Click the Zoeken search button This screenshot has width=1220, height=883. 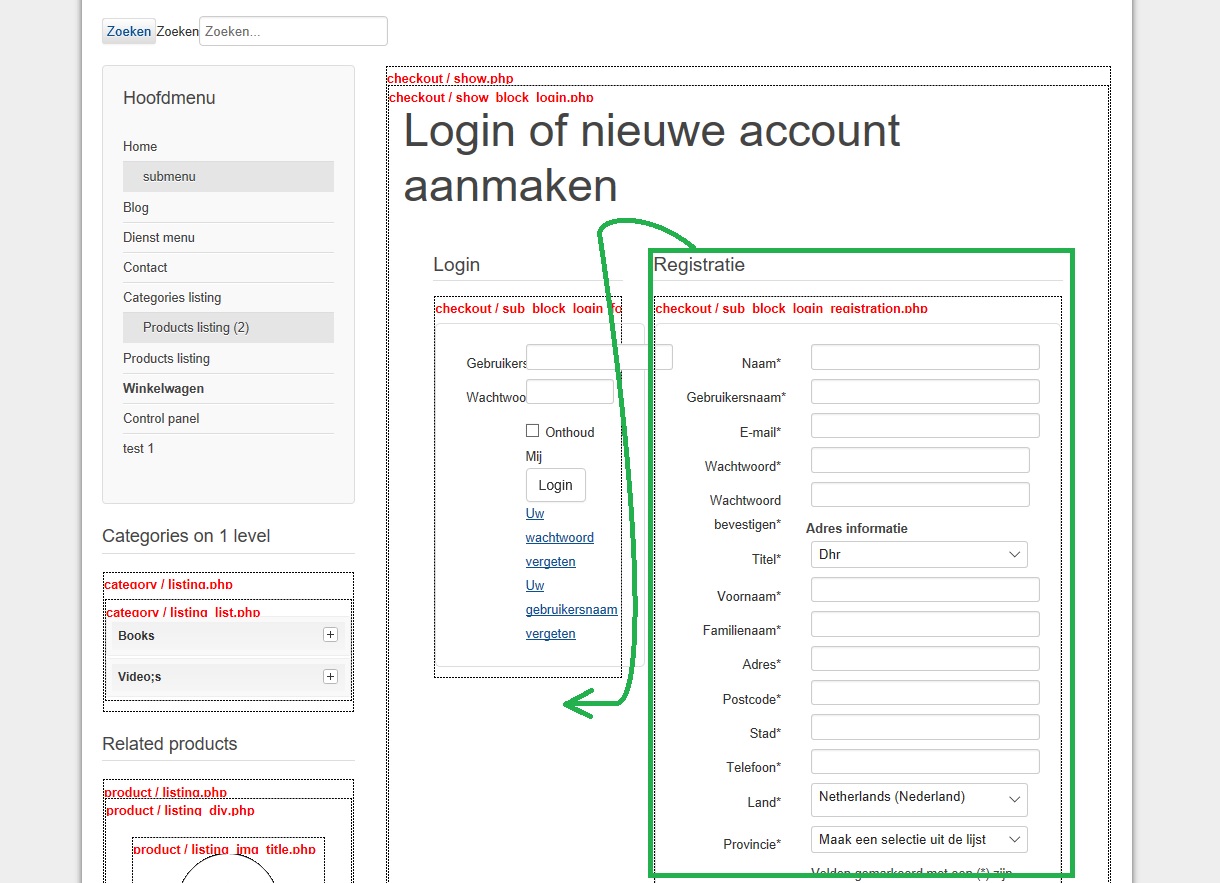(x=129, y=31)
